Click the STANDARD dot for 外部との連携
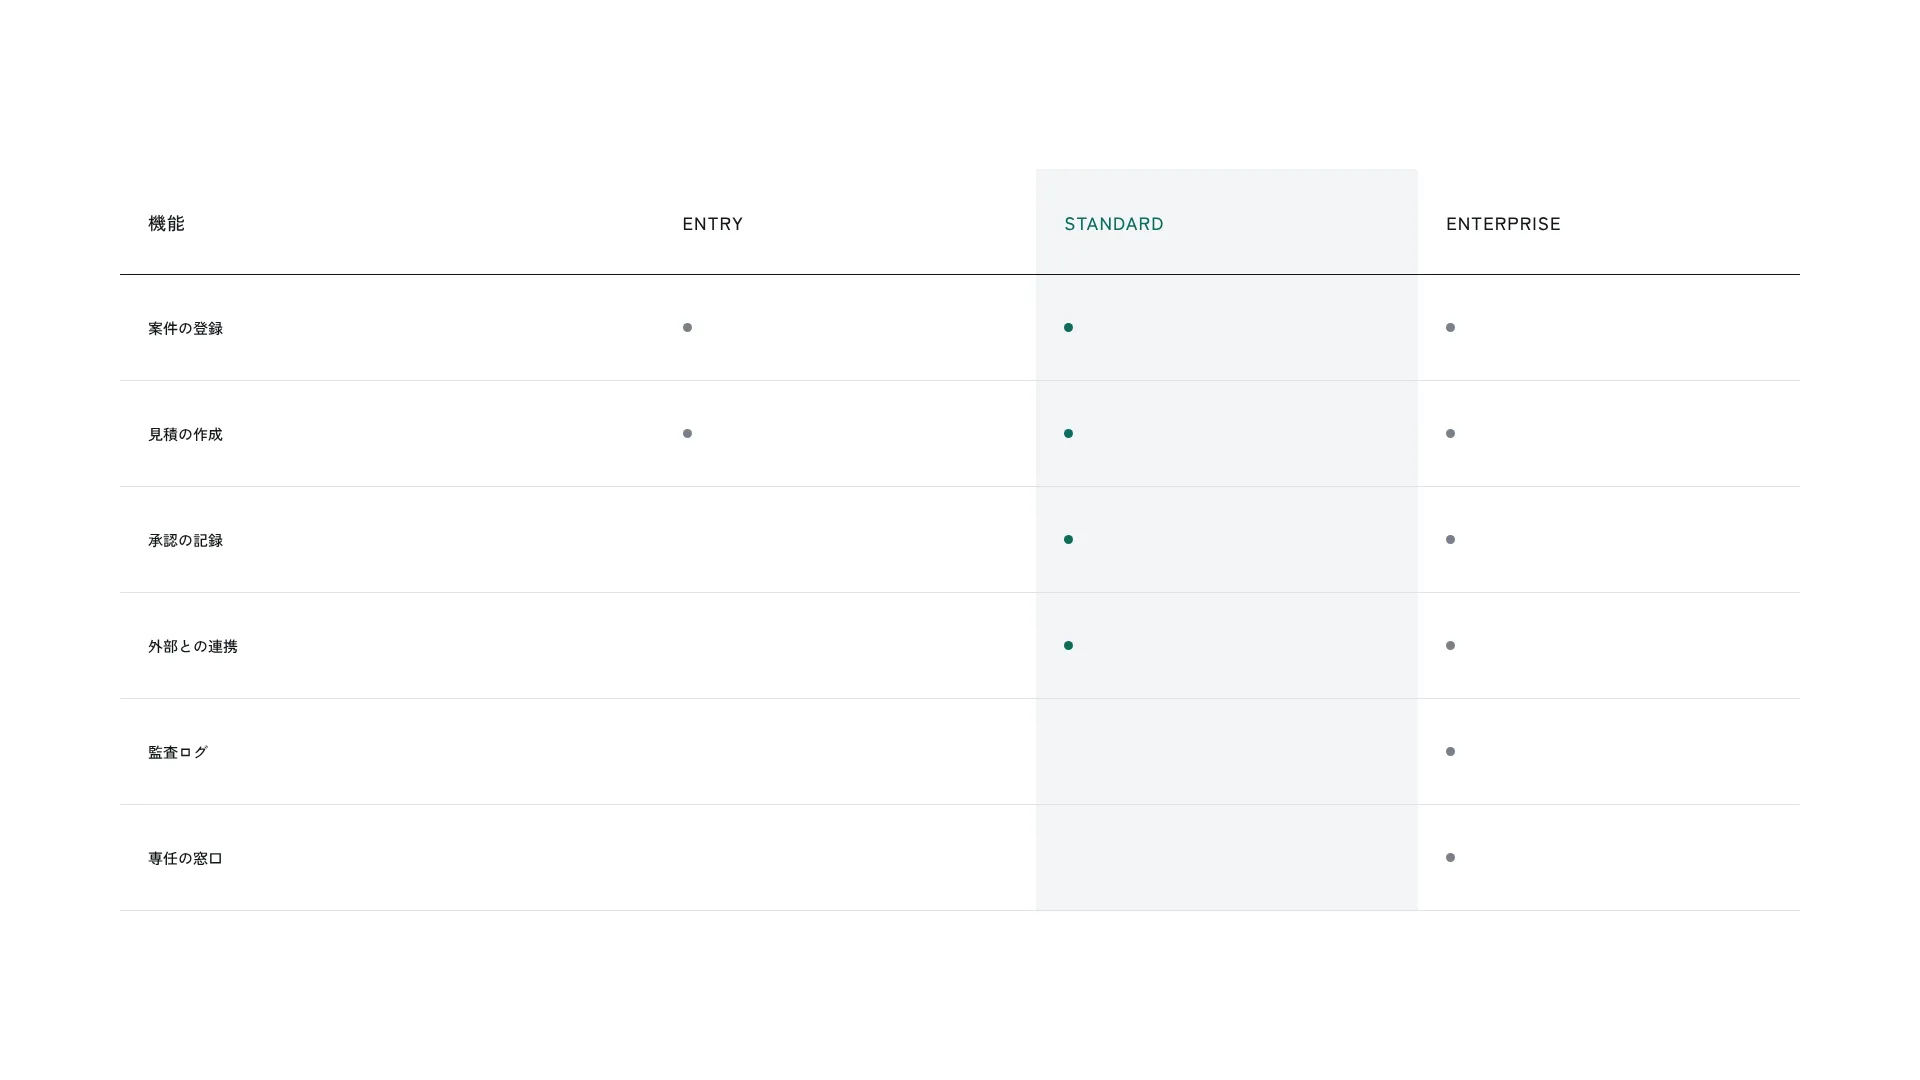This screenshot has width=1920, height=1080. coord(1069,646)
